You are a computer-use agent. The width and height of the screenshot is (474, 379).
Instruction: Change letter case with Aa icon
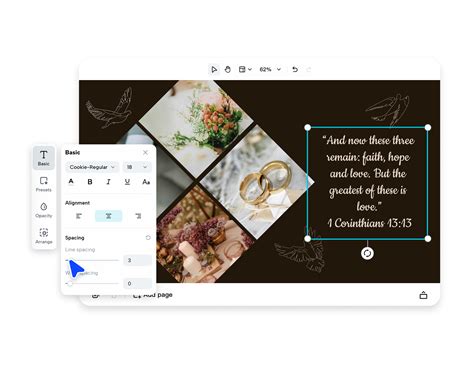point(146,182)
